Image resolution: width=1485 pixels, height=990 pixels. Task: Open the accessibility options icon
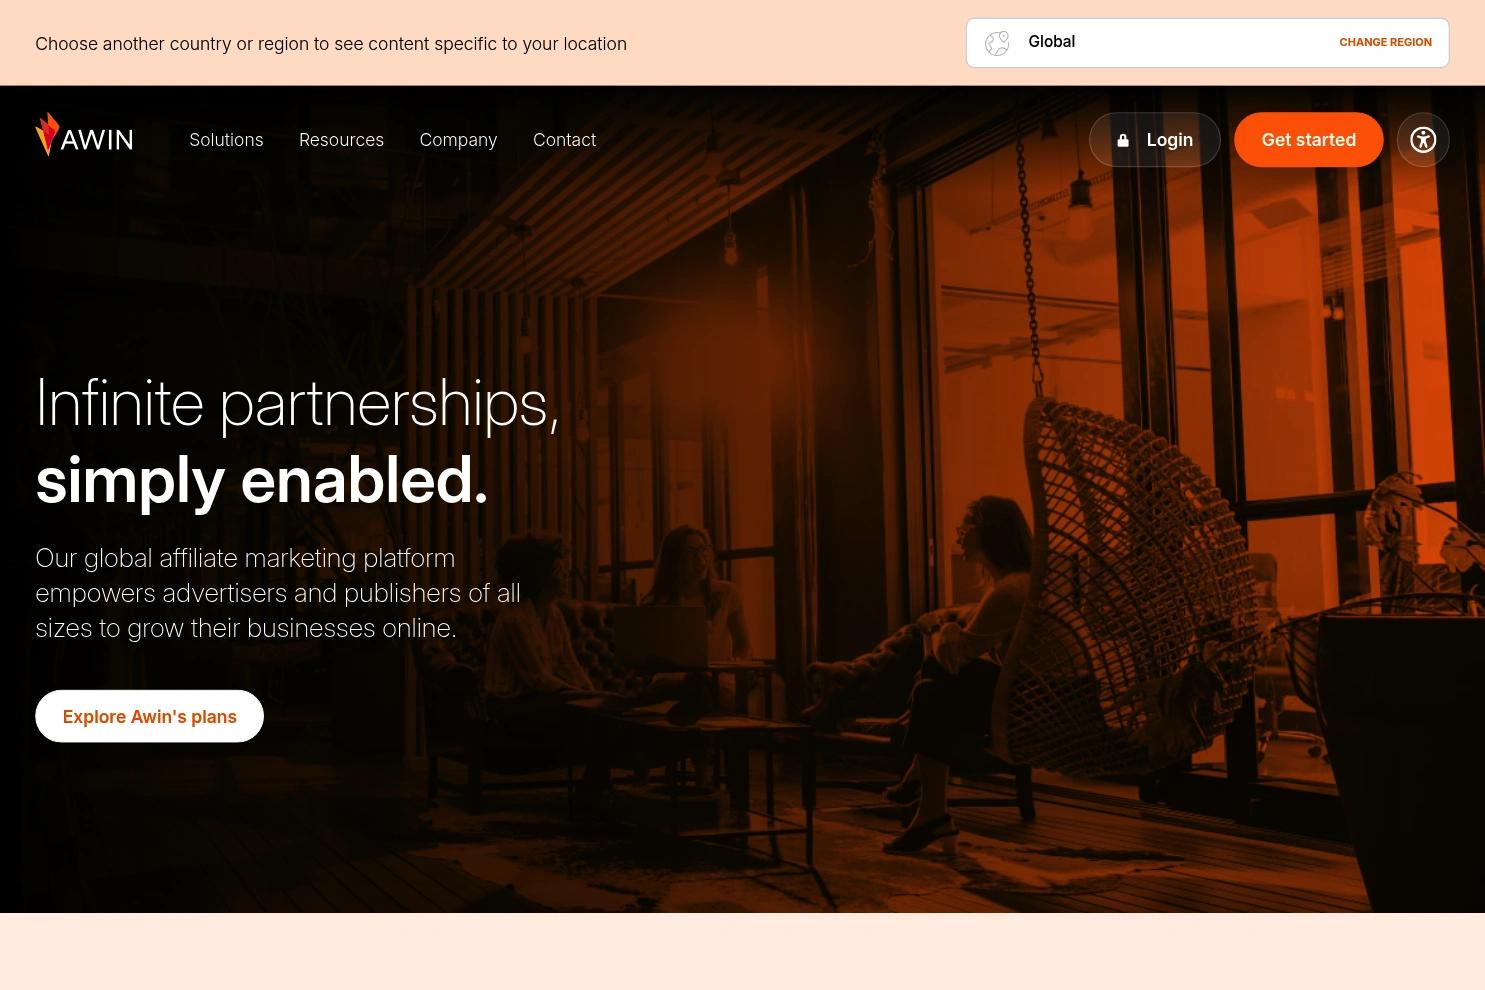(1423, 140)
